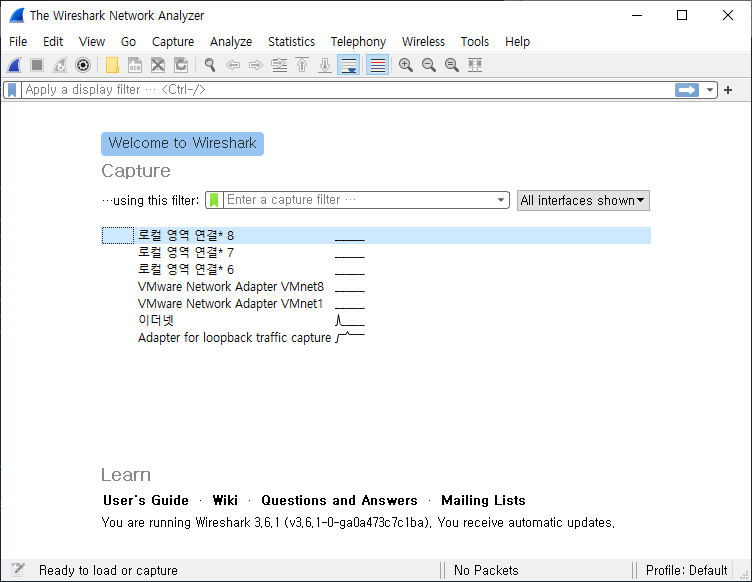The width and height of the screenshot is (752, 582).
Task: Toggle packet list colorize rules
Action: pyautogui.click(x=377, y=65)
